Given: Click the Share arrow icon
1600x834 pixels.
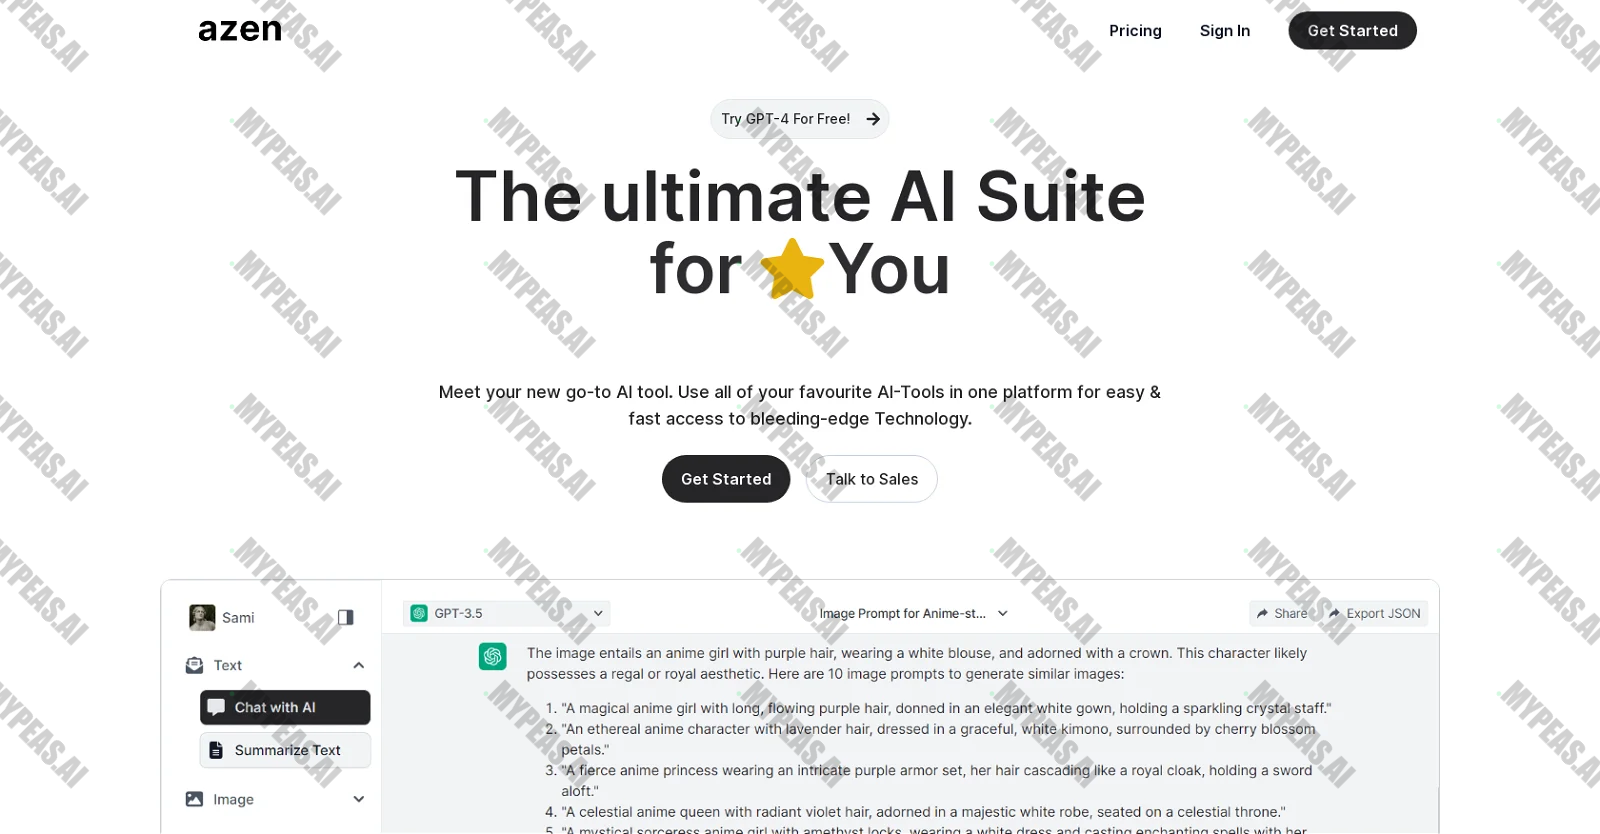Looking at the screenshot, I should pyautogui.click(x=1263, y=614).
